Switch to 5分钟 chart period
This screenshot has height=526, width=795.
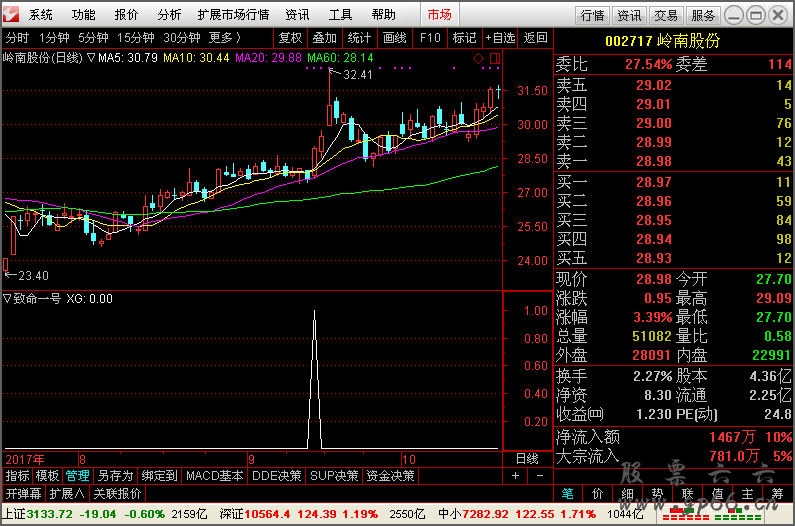click(93, 38)
